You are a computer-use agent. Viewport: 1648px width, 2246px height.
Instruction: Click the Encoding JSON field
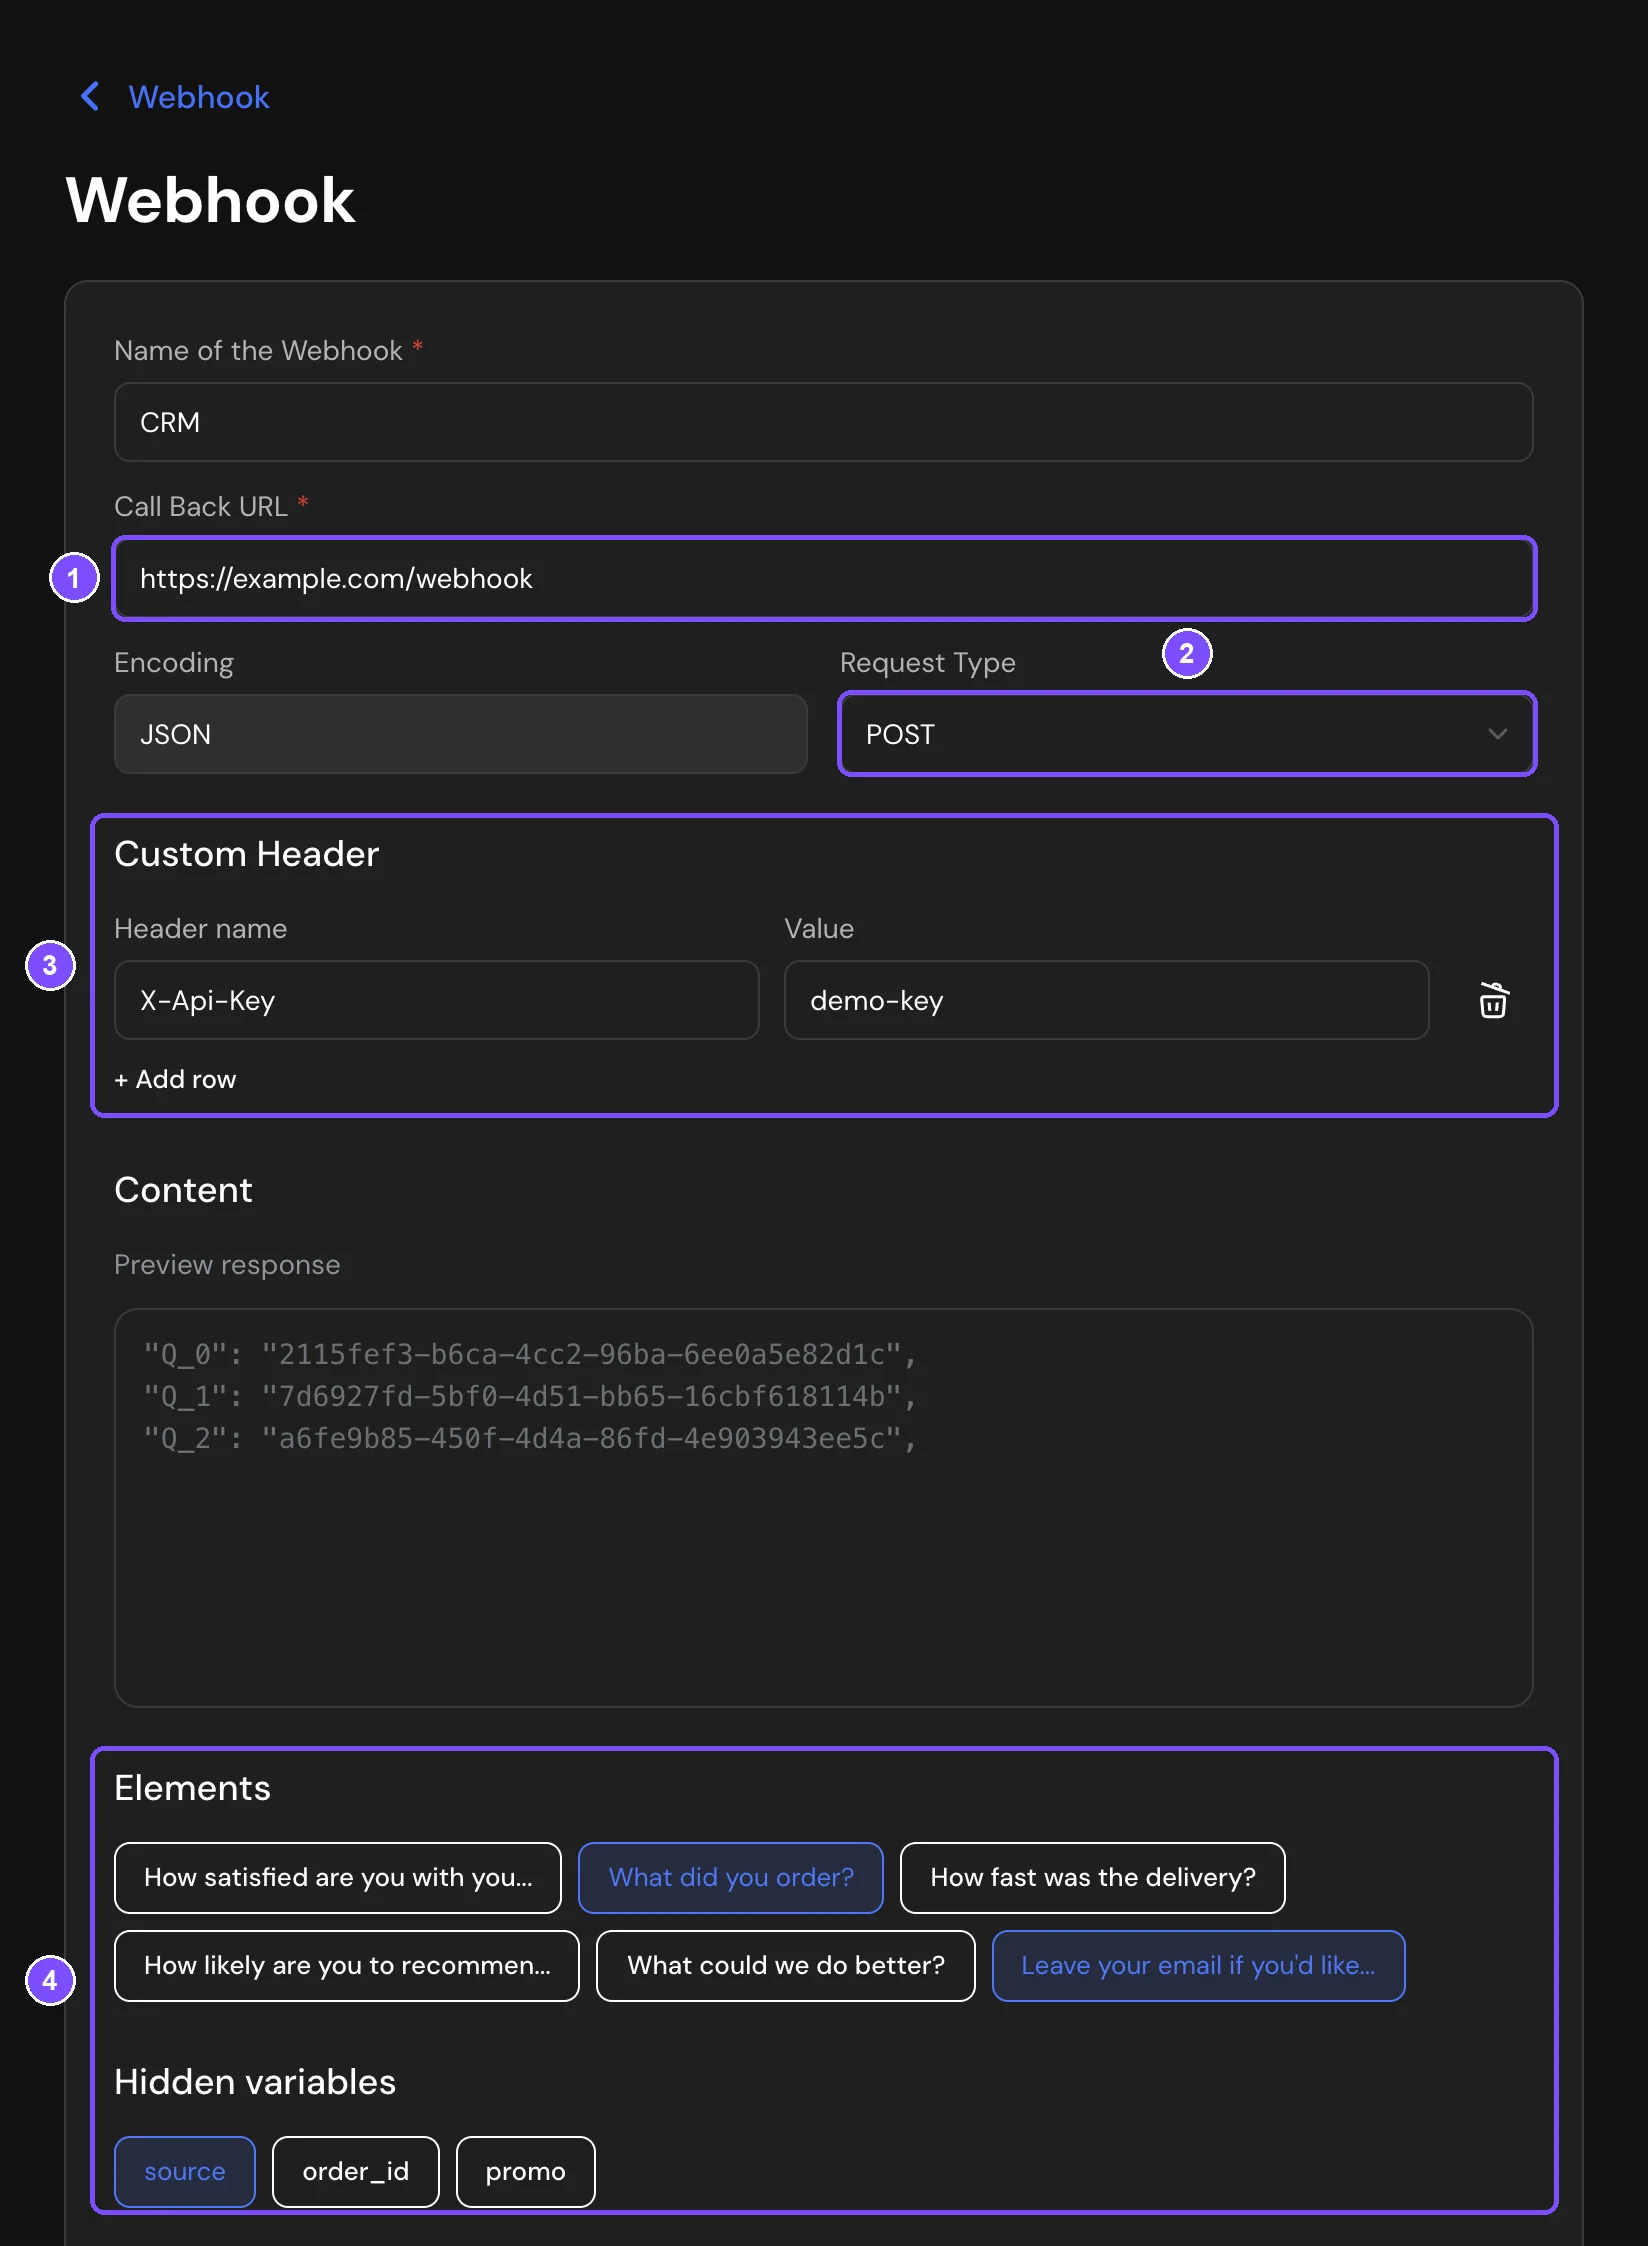460,734
